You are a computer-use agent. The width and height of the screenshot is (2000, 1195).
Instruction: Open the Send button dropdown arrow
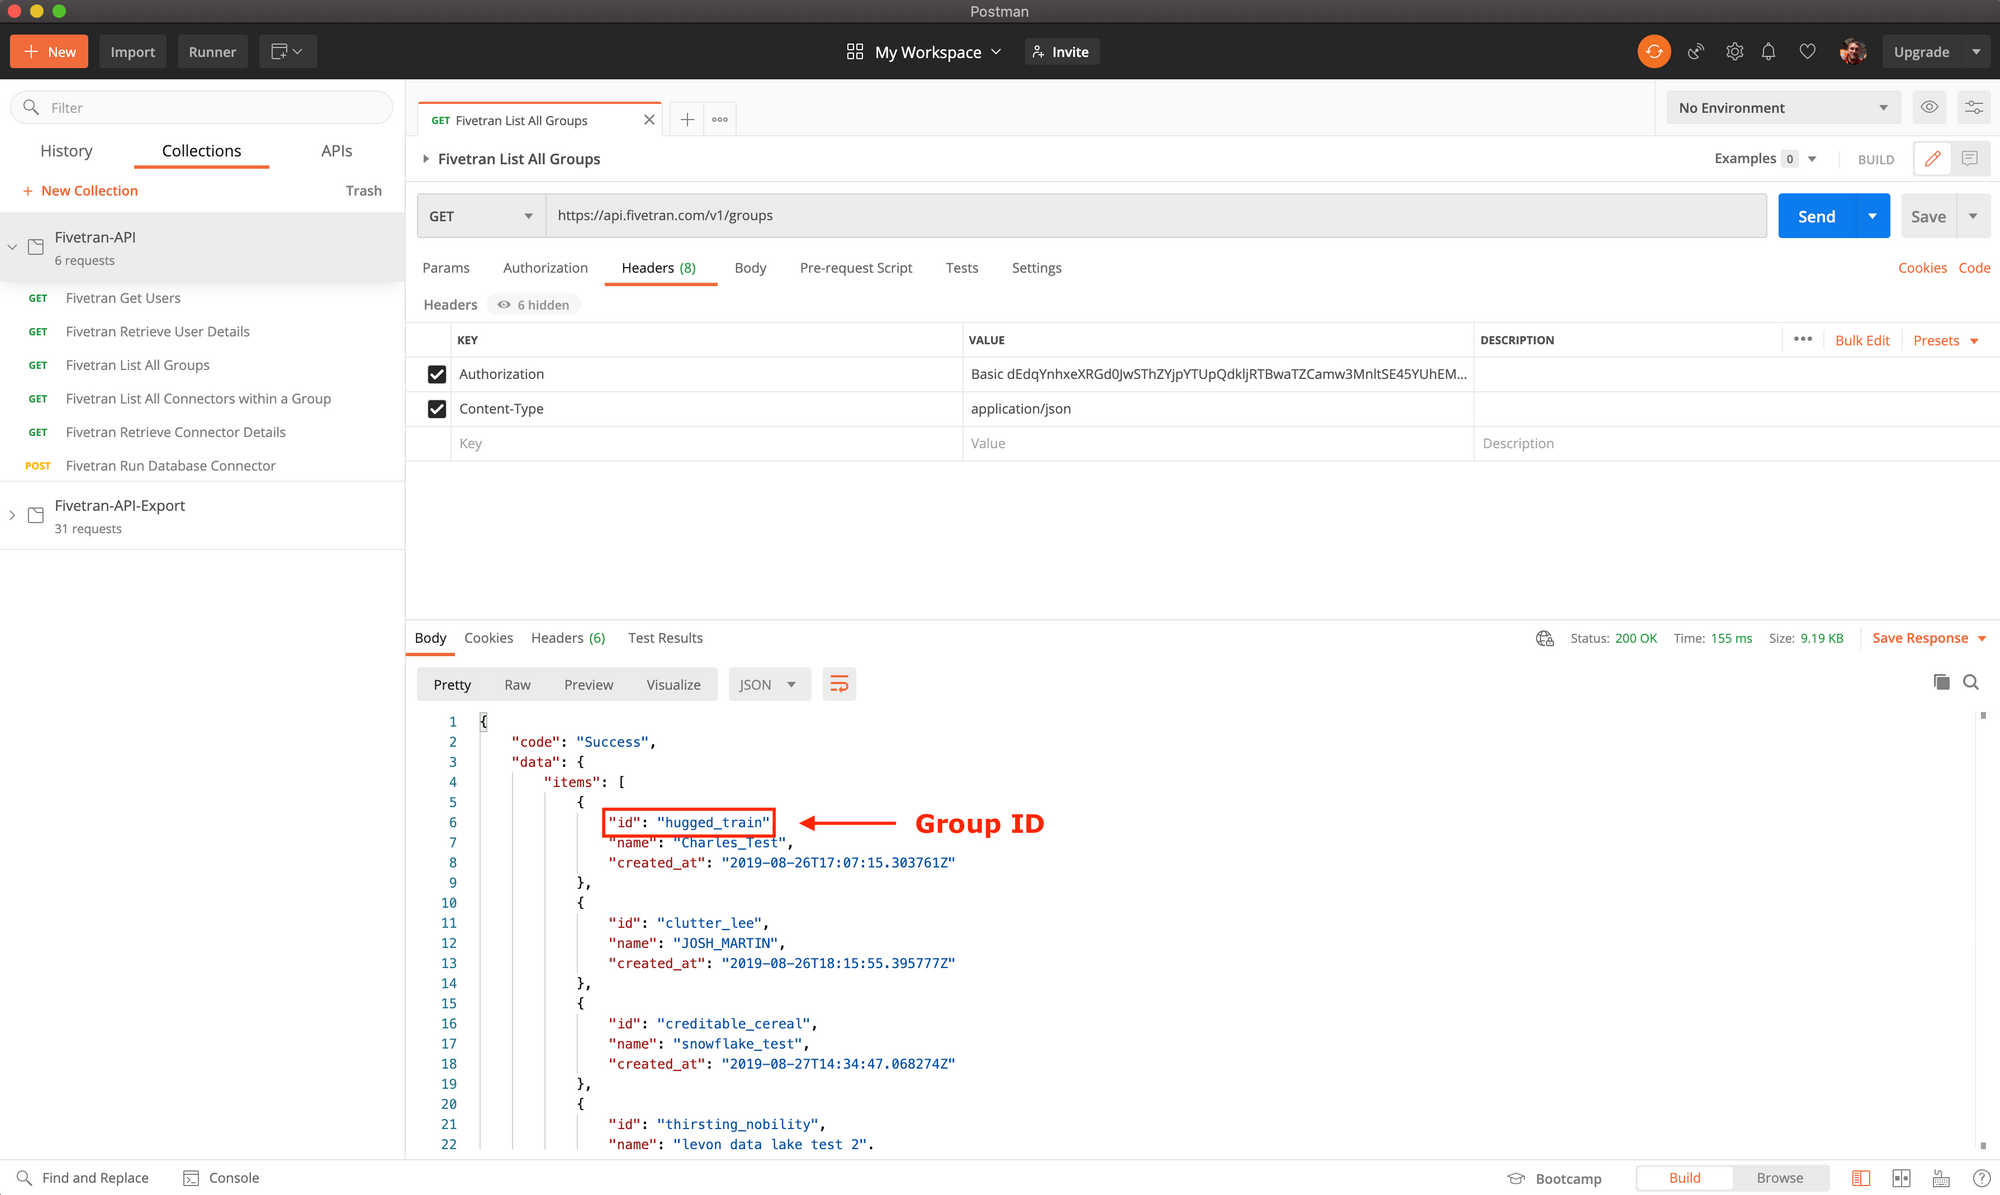pos(1872,216)
